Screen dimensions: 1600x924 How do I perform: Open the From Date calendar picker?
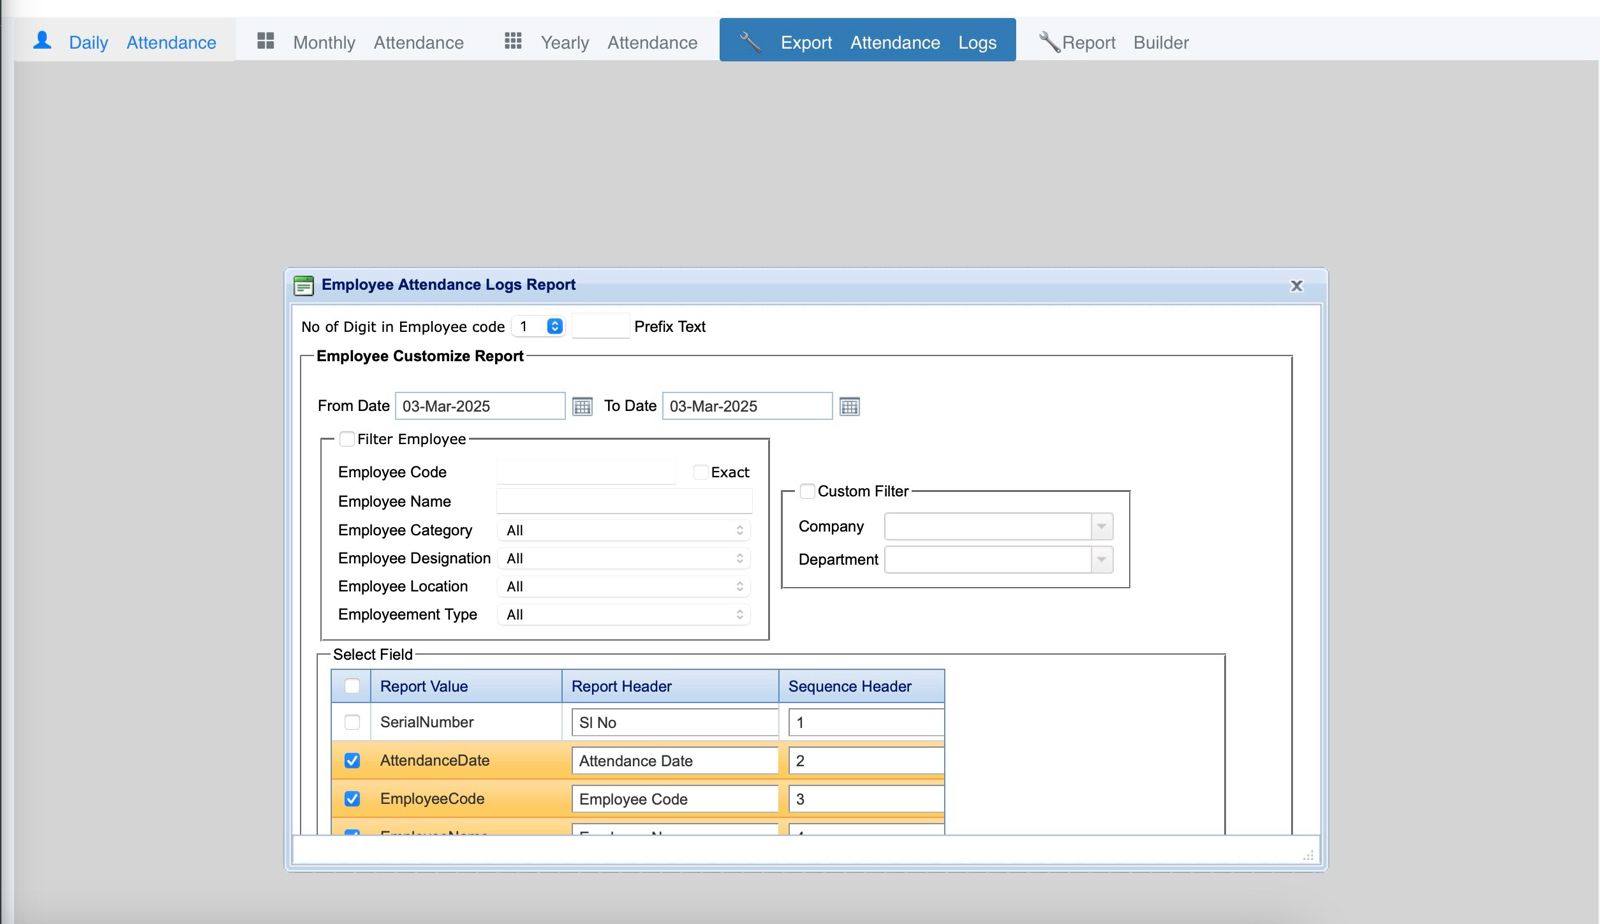[582, 406]
